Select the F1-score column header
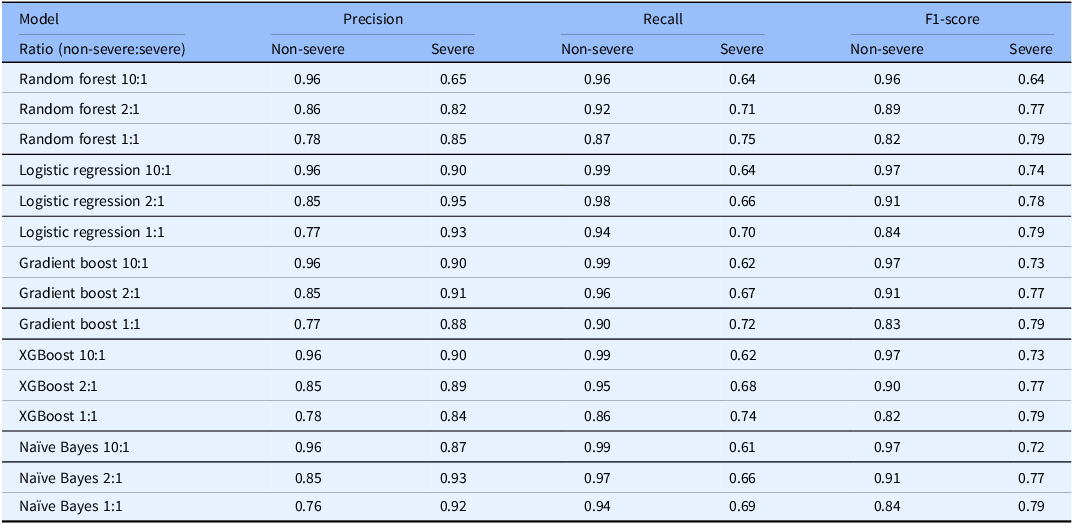1073x524 pixels. [952, 19]
